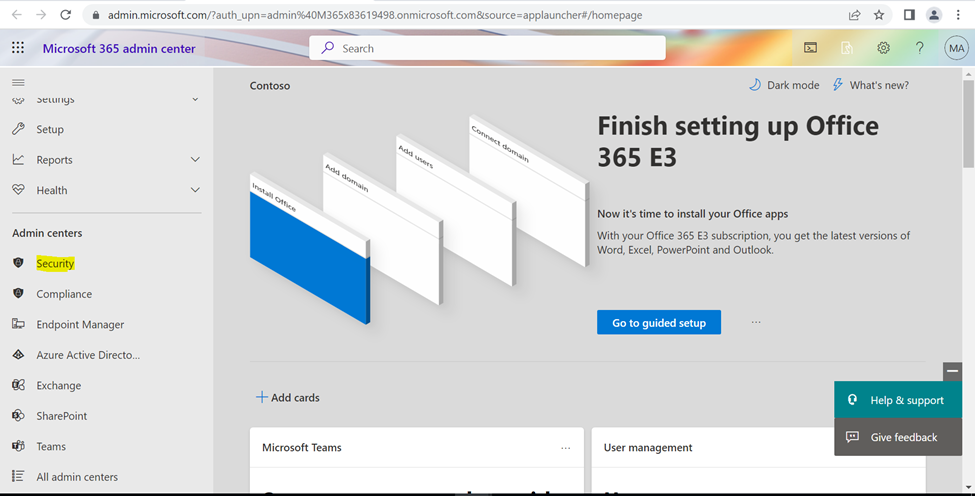Click Go to guided setup button
The width and height of the screenshot is (975, 496).
[659, 323]
